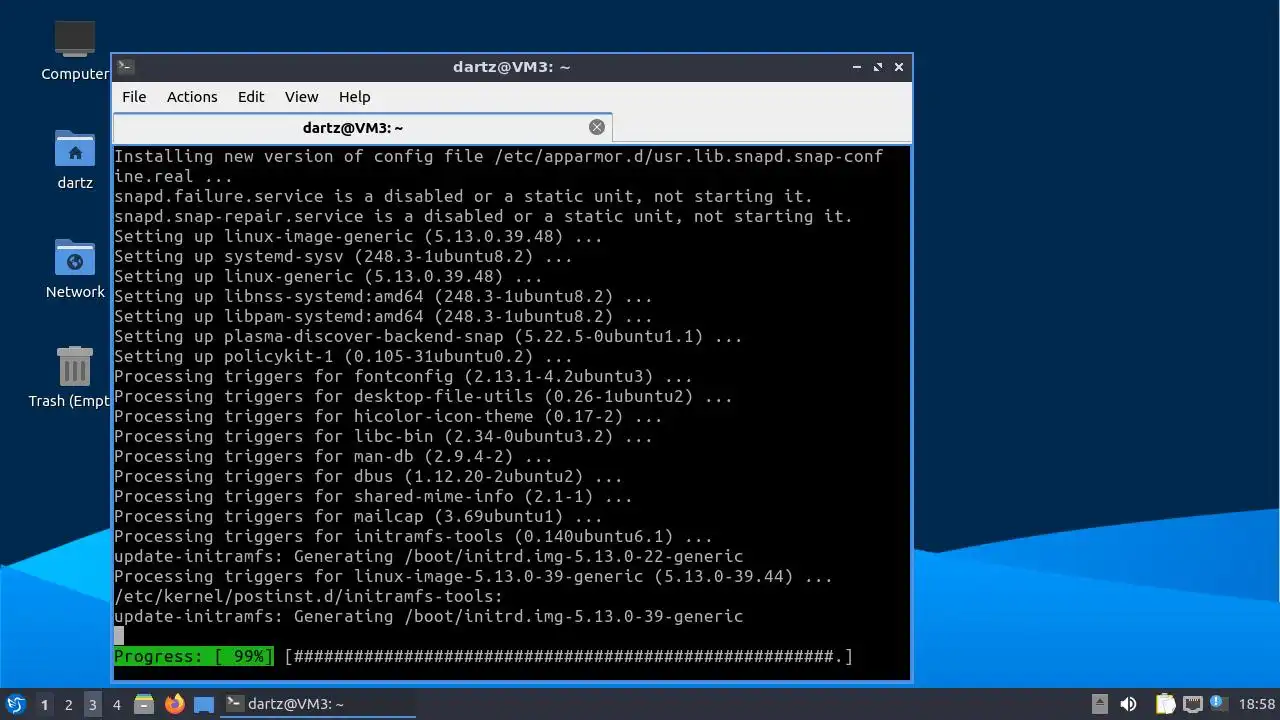
Task: Open the Lubuntu application menu
Action: click(x=15, y=704)
